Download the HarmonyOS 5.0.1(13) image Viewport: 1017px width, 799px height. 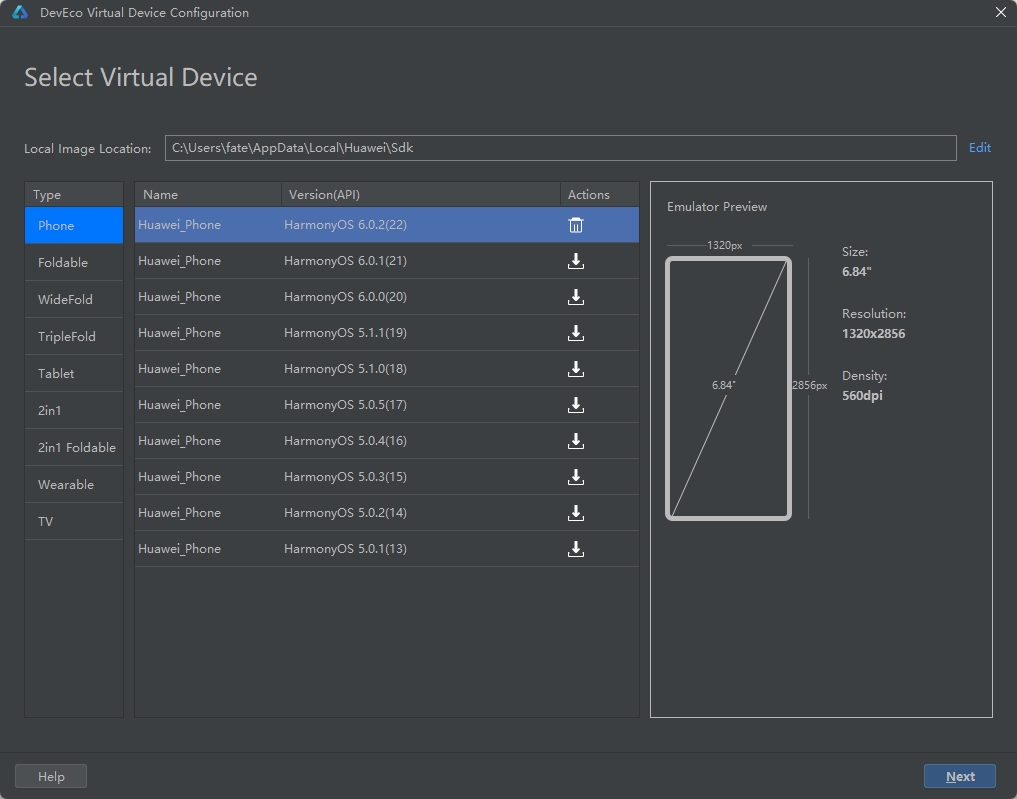tap(576, 549)
